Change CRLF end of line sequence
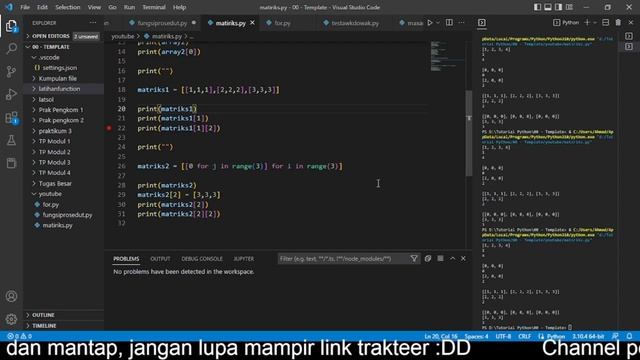This screenshot has width=640, height=360. [524, 336]
